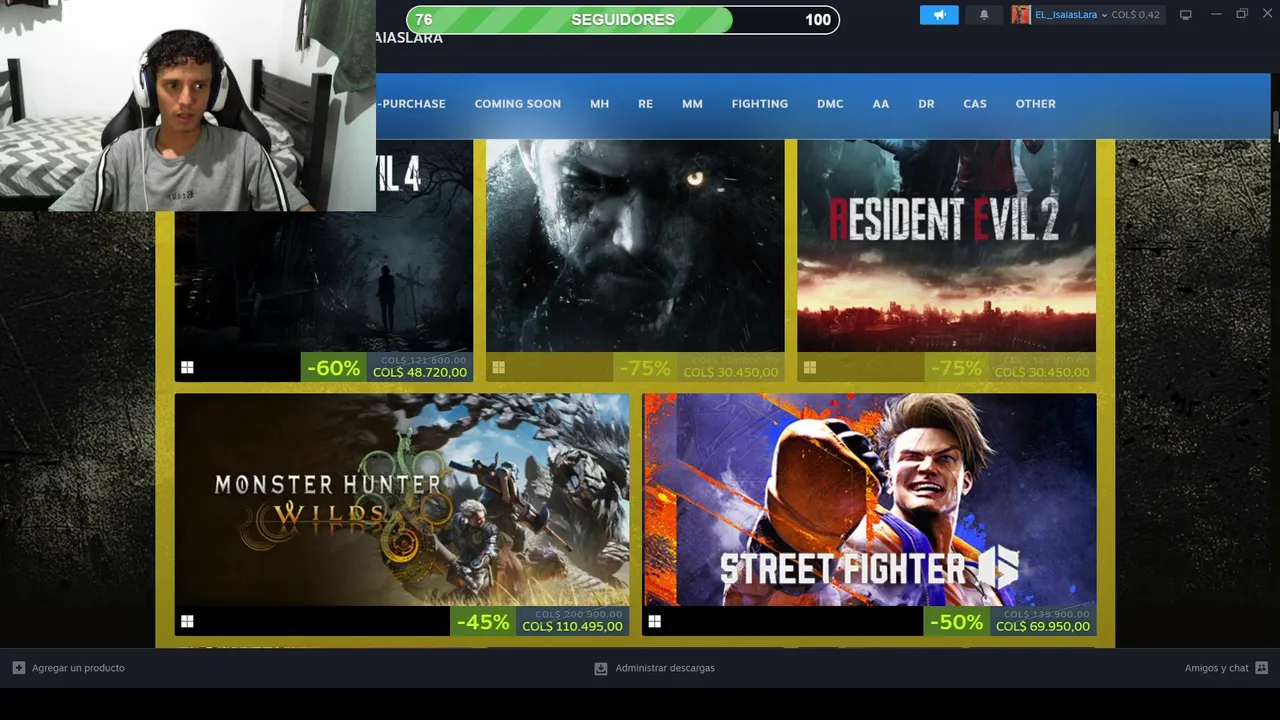The image size is (1280, 720).
Task: Open the DMC tab
Action: 830,104
